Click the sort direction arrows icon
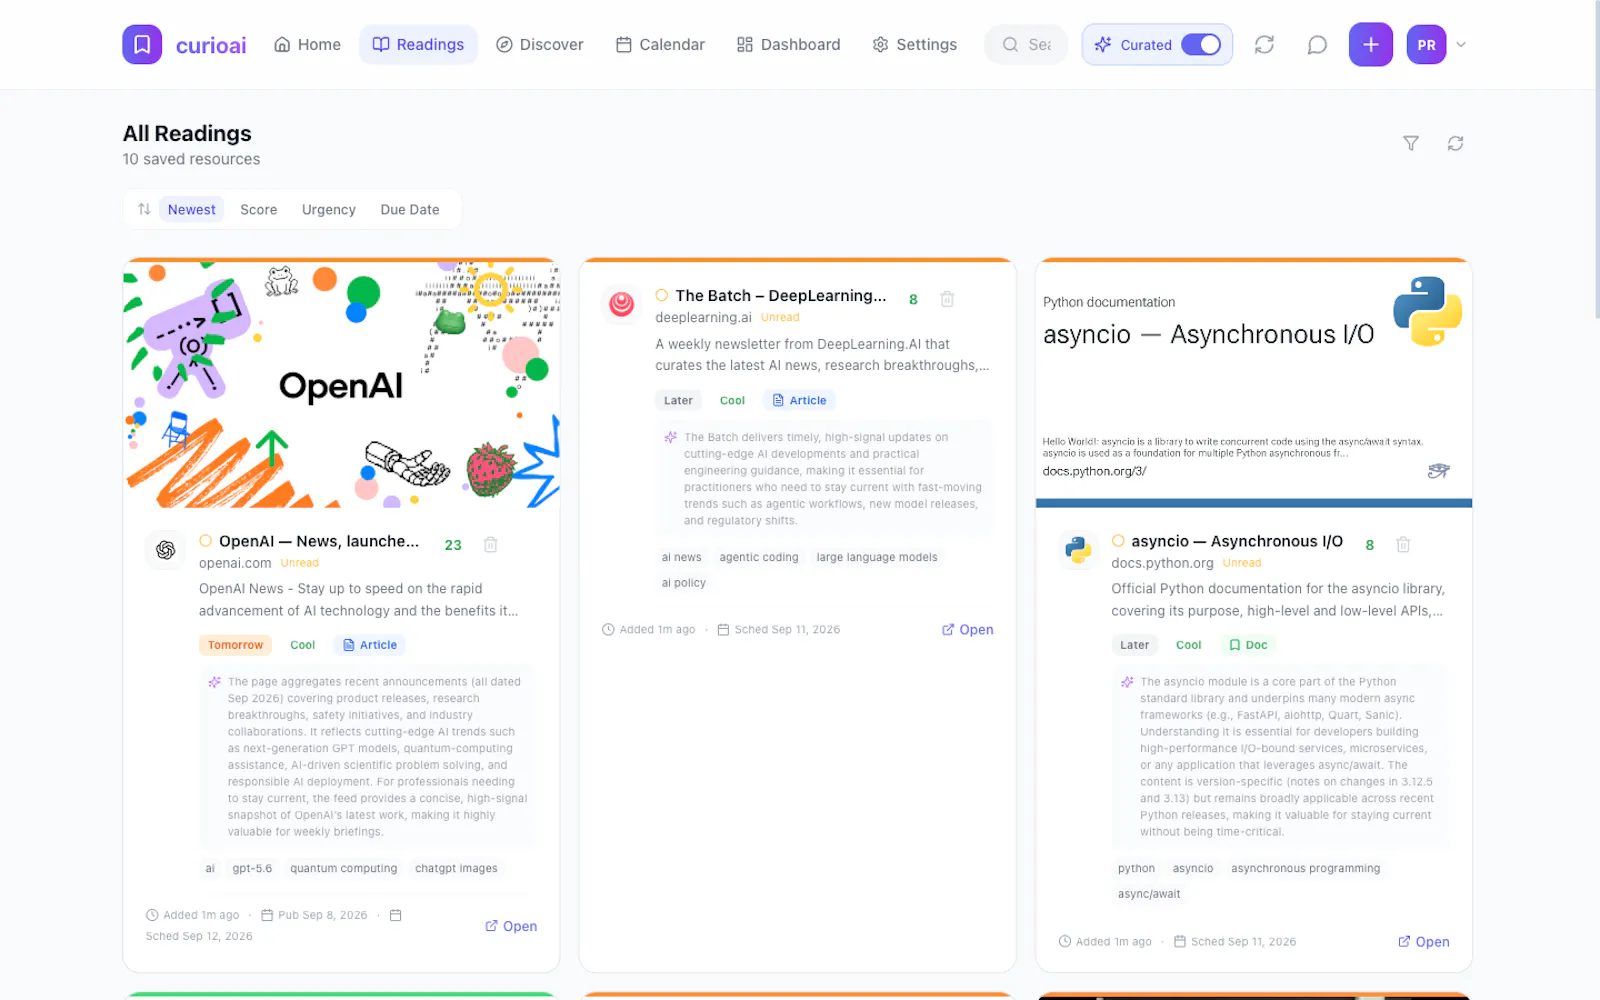This screenshot has height=1000, width=1600. 144,209
